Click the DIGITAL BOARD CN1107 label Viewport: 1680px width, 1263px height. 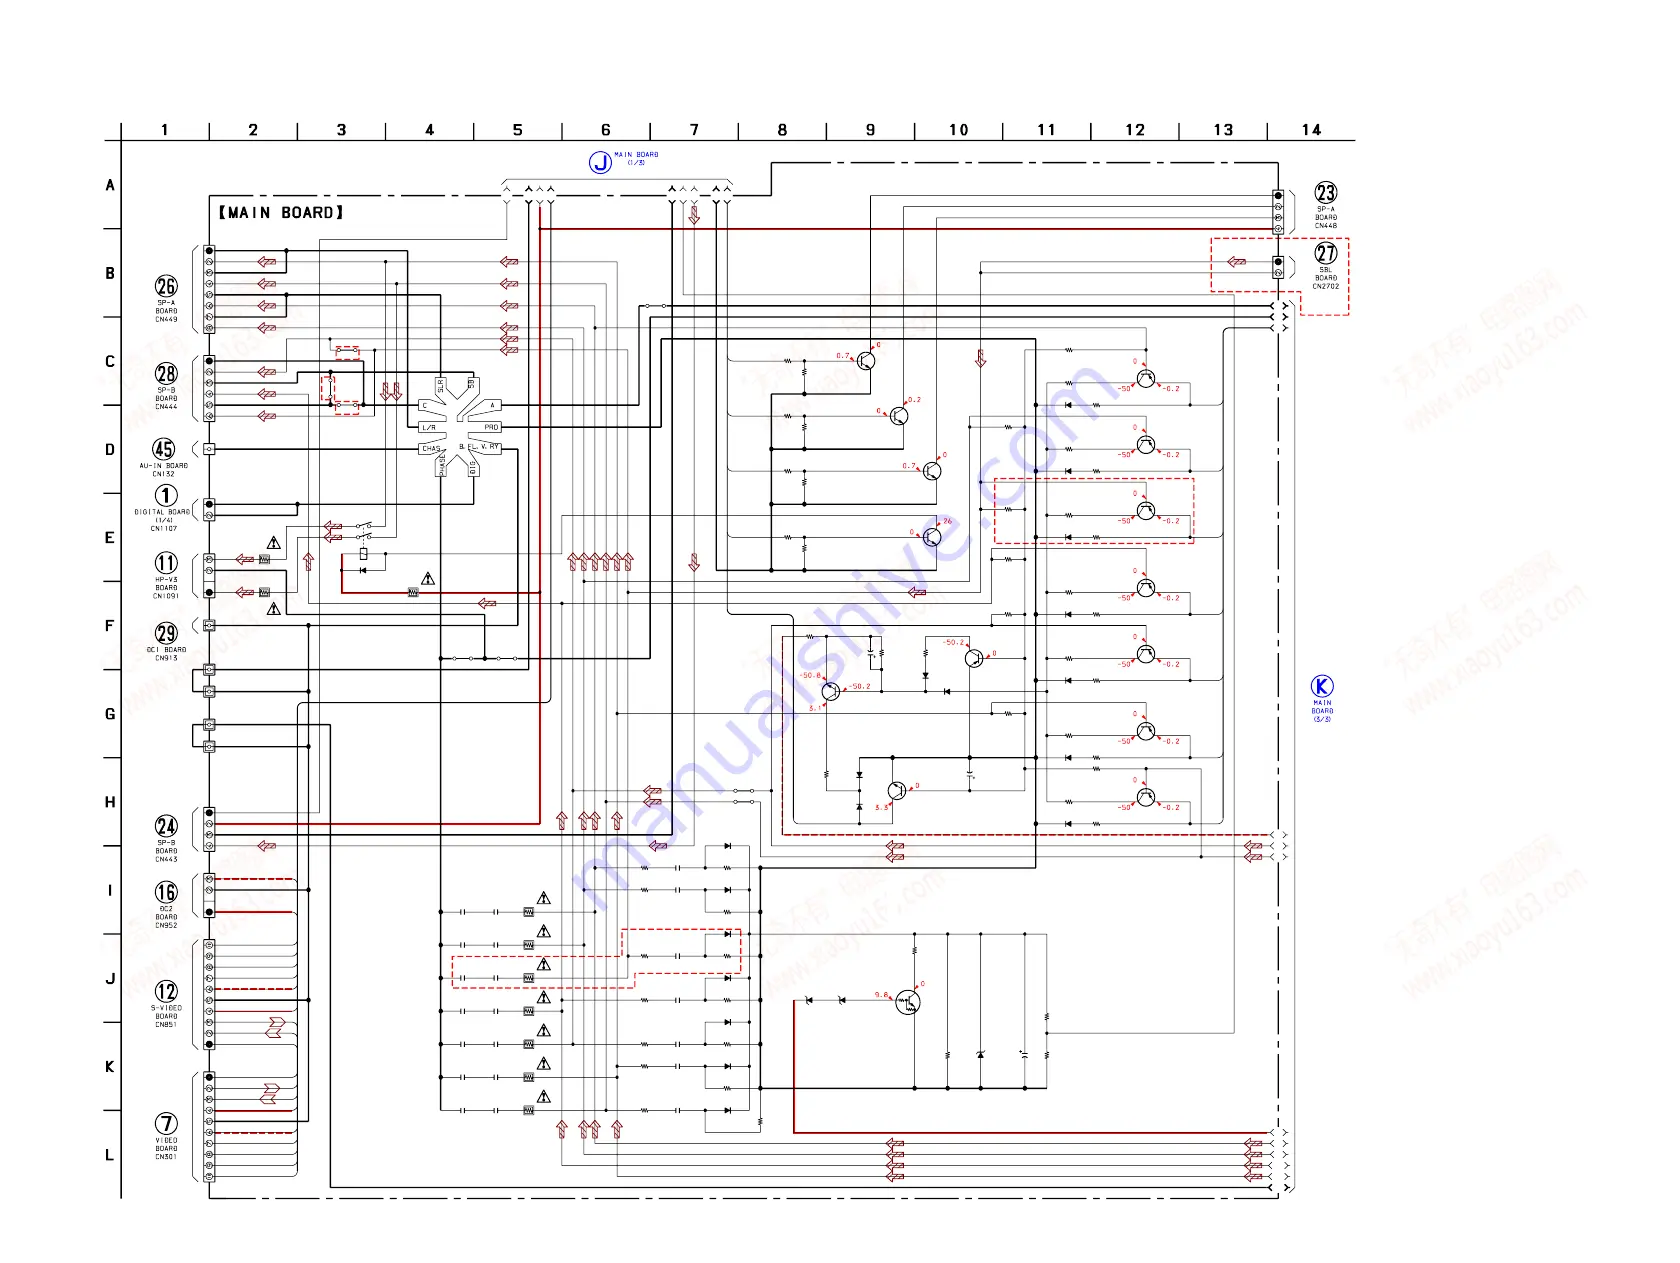(163, 520)
